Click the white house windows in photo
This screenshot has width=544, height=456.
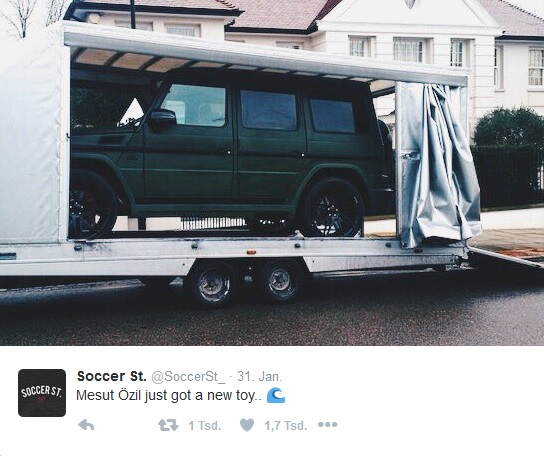click(x=408, y=51)
